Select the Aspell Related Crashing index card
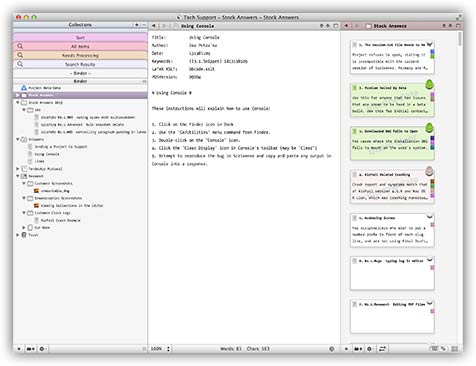The image size is (476, 366). [x=392, y=186]
